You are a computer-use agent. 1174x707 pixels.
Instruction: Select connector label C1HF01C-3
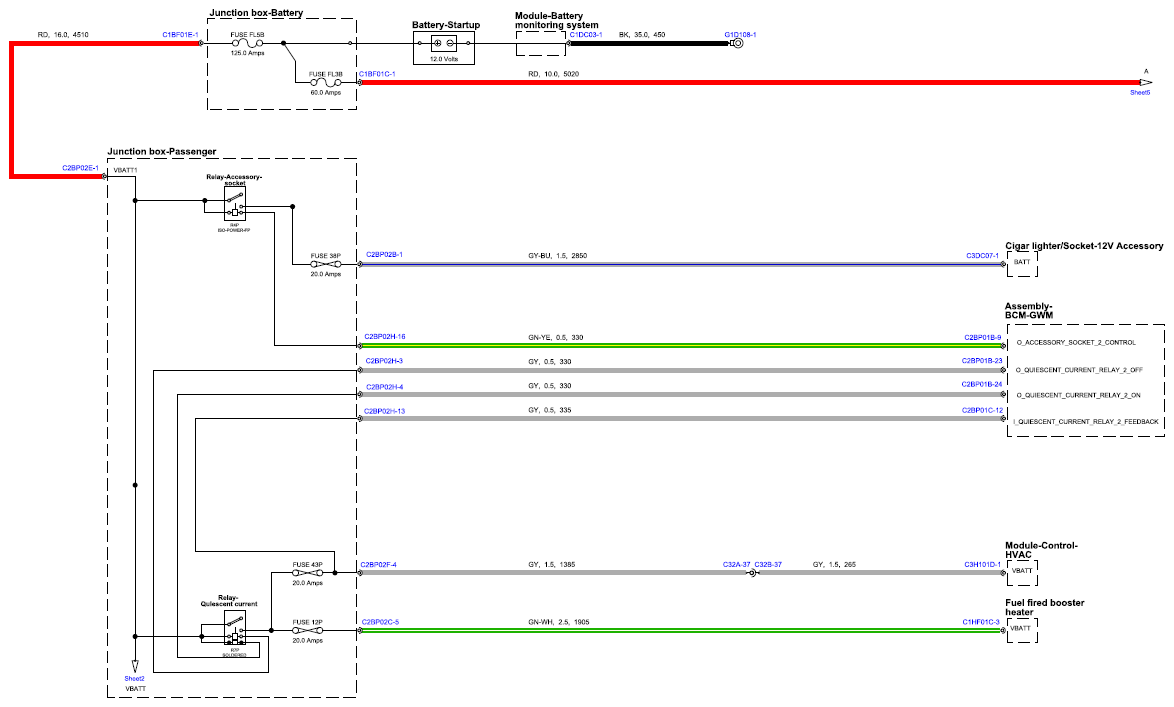981,622
